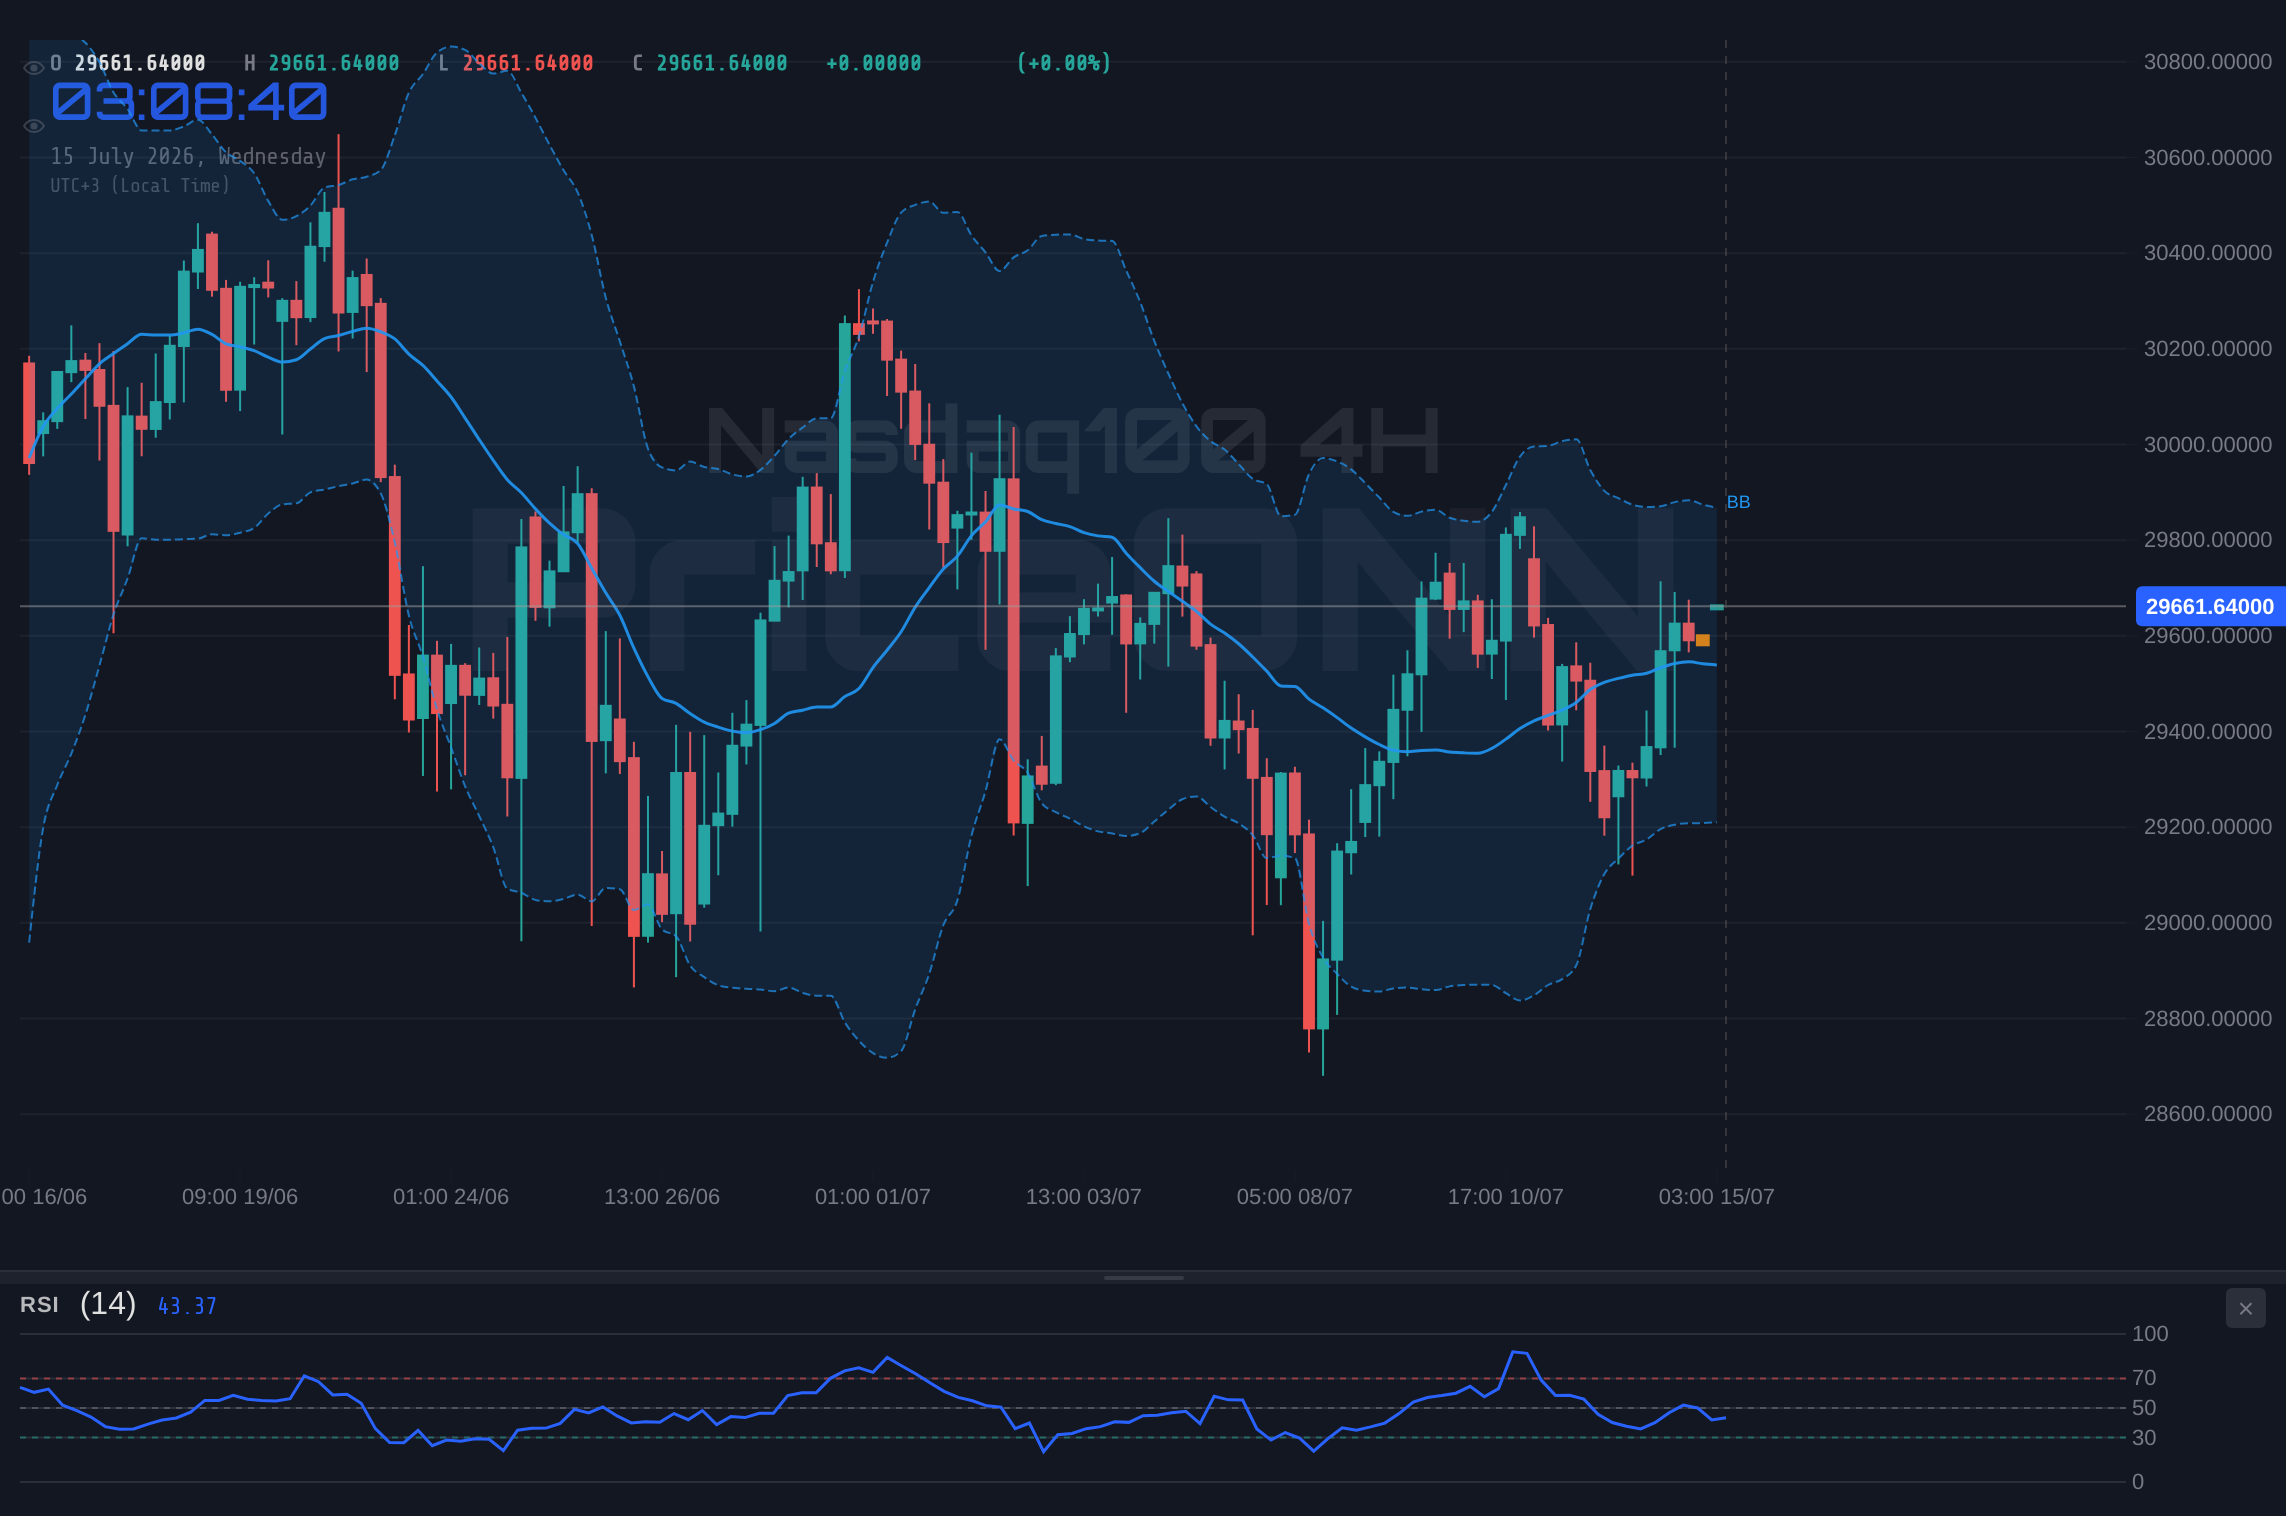Click the +0.00000 change value

(874, 63)
